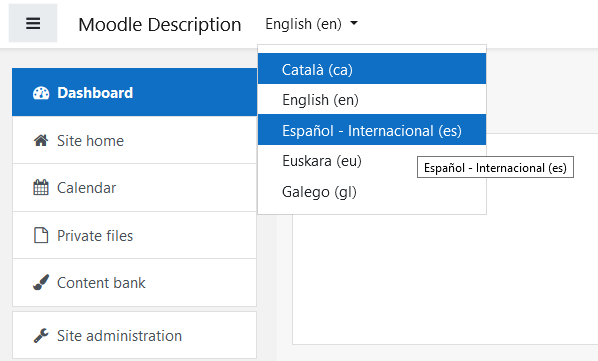Toggle the hamburger side panel button

coord(33,23)
